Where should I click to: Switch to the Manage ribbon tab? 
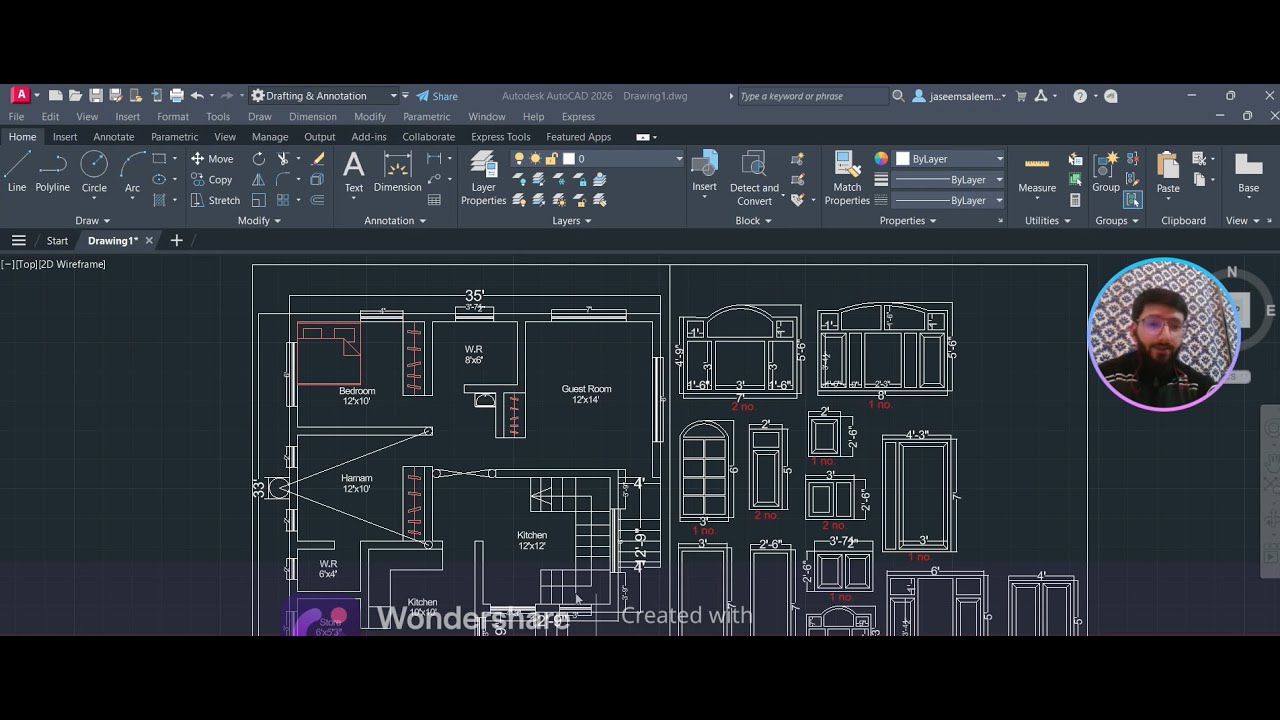[270, 137]
